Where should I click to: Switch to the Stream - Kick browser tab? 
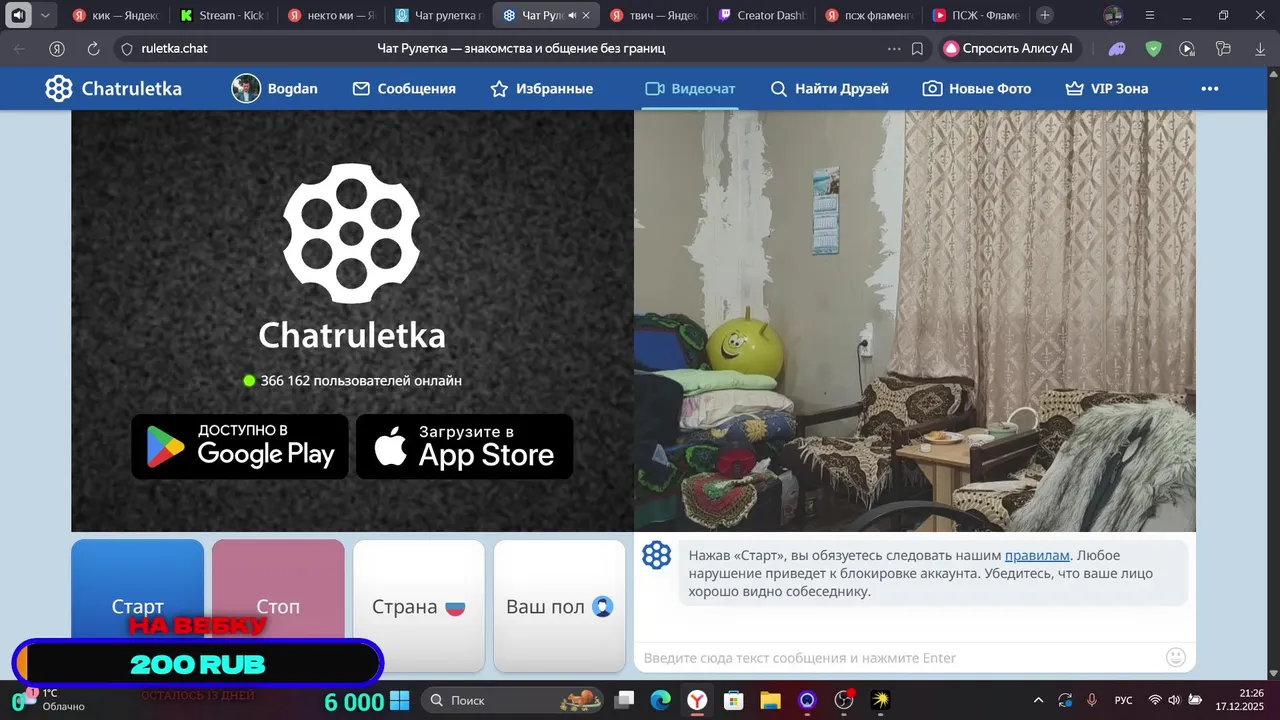tap(225, 15)
